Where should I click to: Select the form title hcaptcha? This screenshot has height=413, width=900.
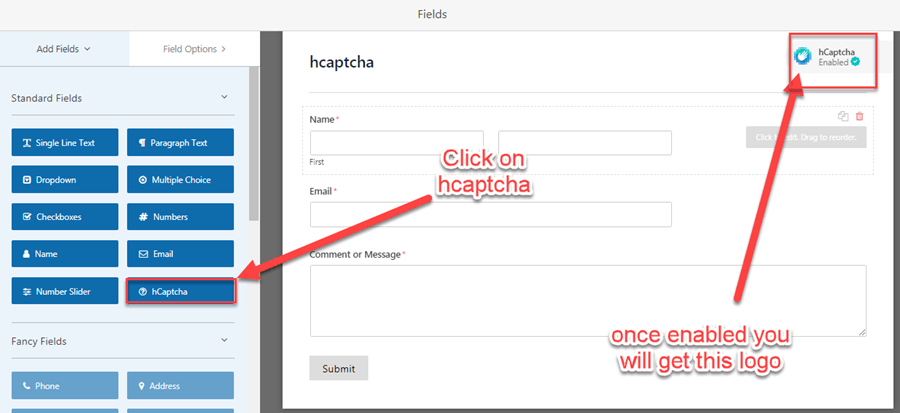[x=342, y=62]
